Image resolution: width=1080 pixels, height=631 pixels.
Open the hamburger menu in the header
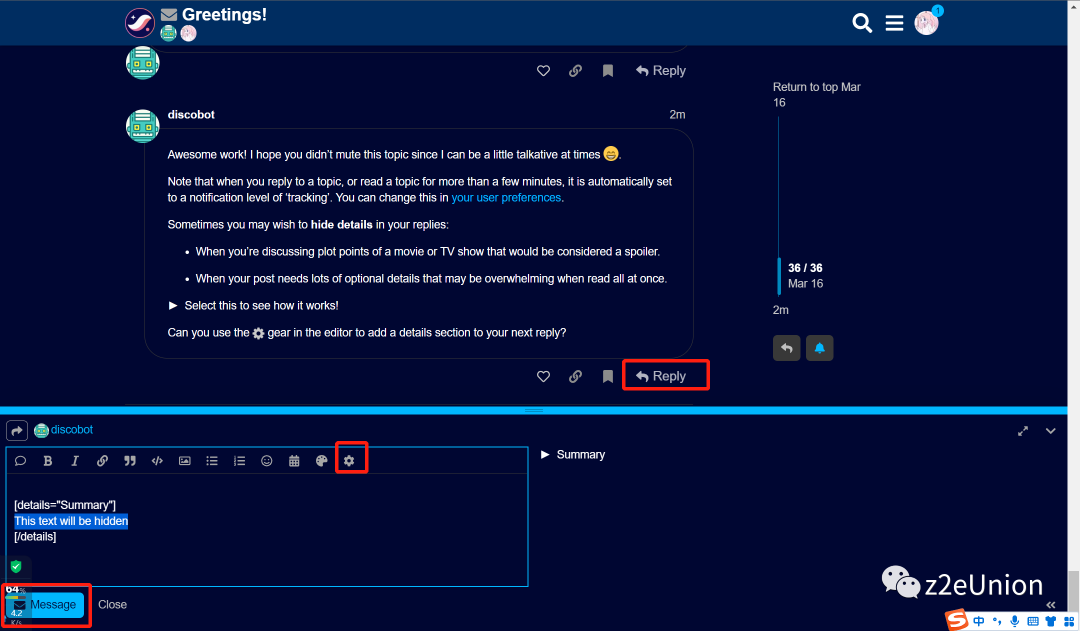pyautogui.click(x=894, y=23)
